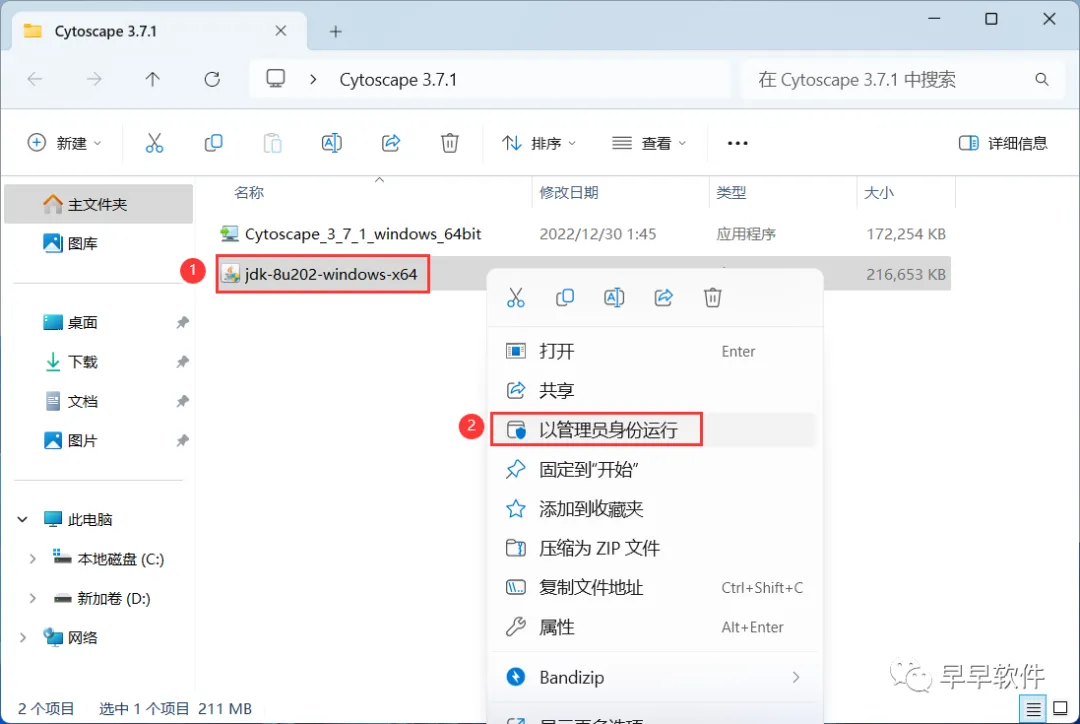Click the Rename icon in the toolbar
This screenshot has width=1080, height=724.
(331, 143)
